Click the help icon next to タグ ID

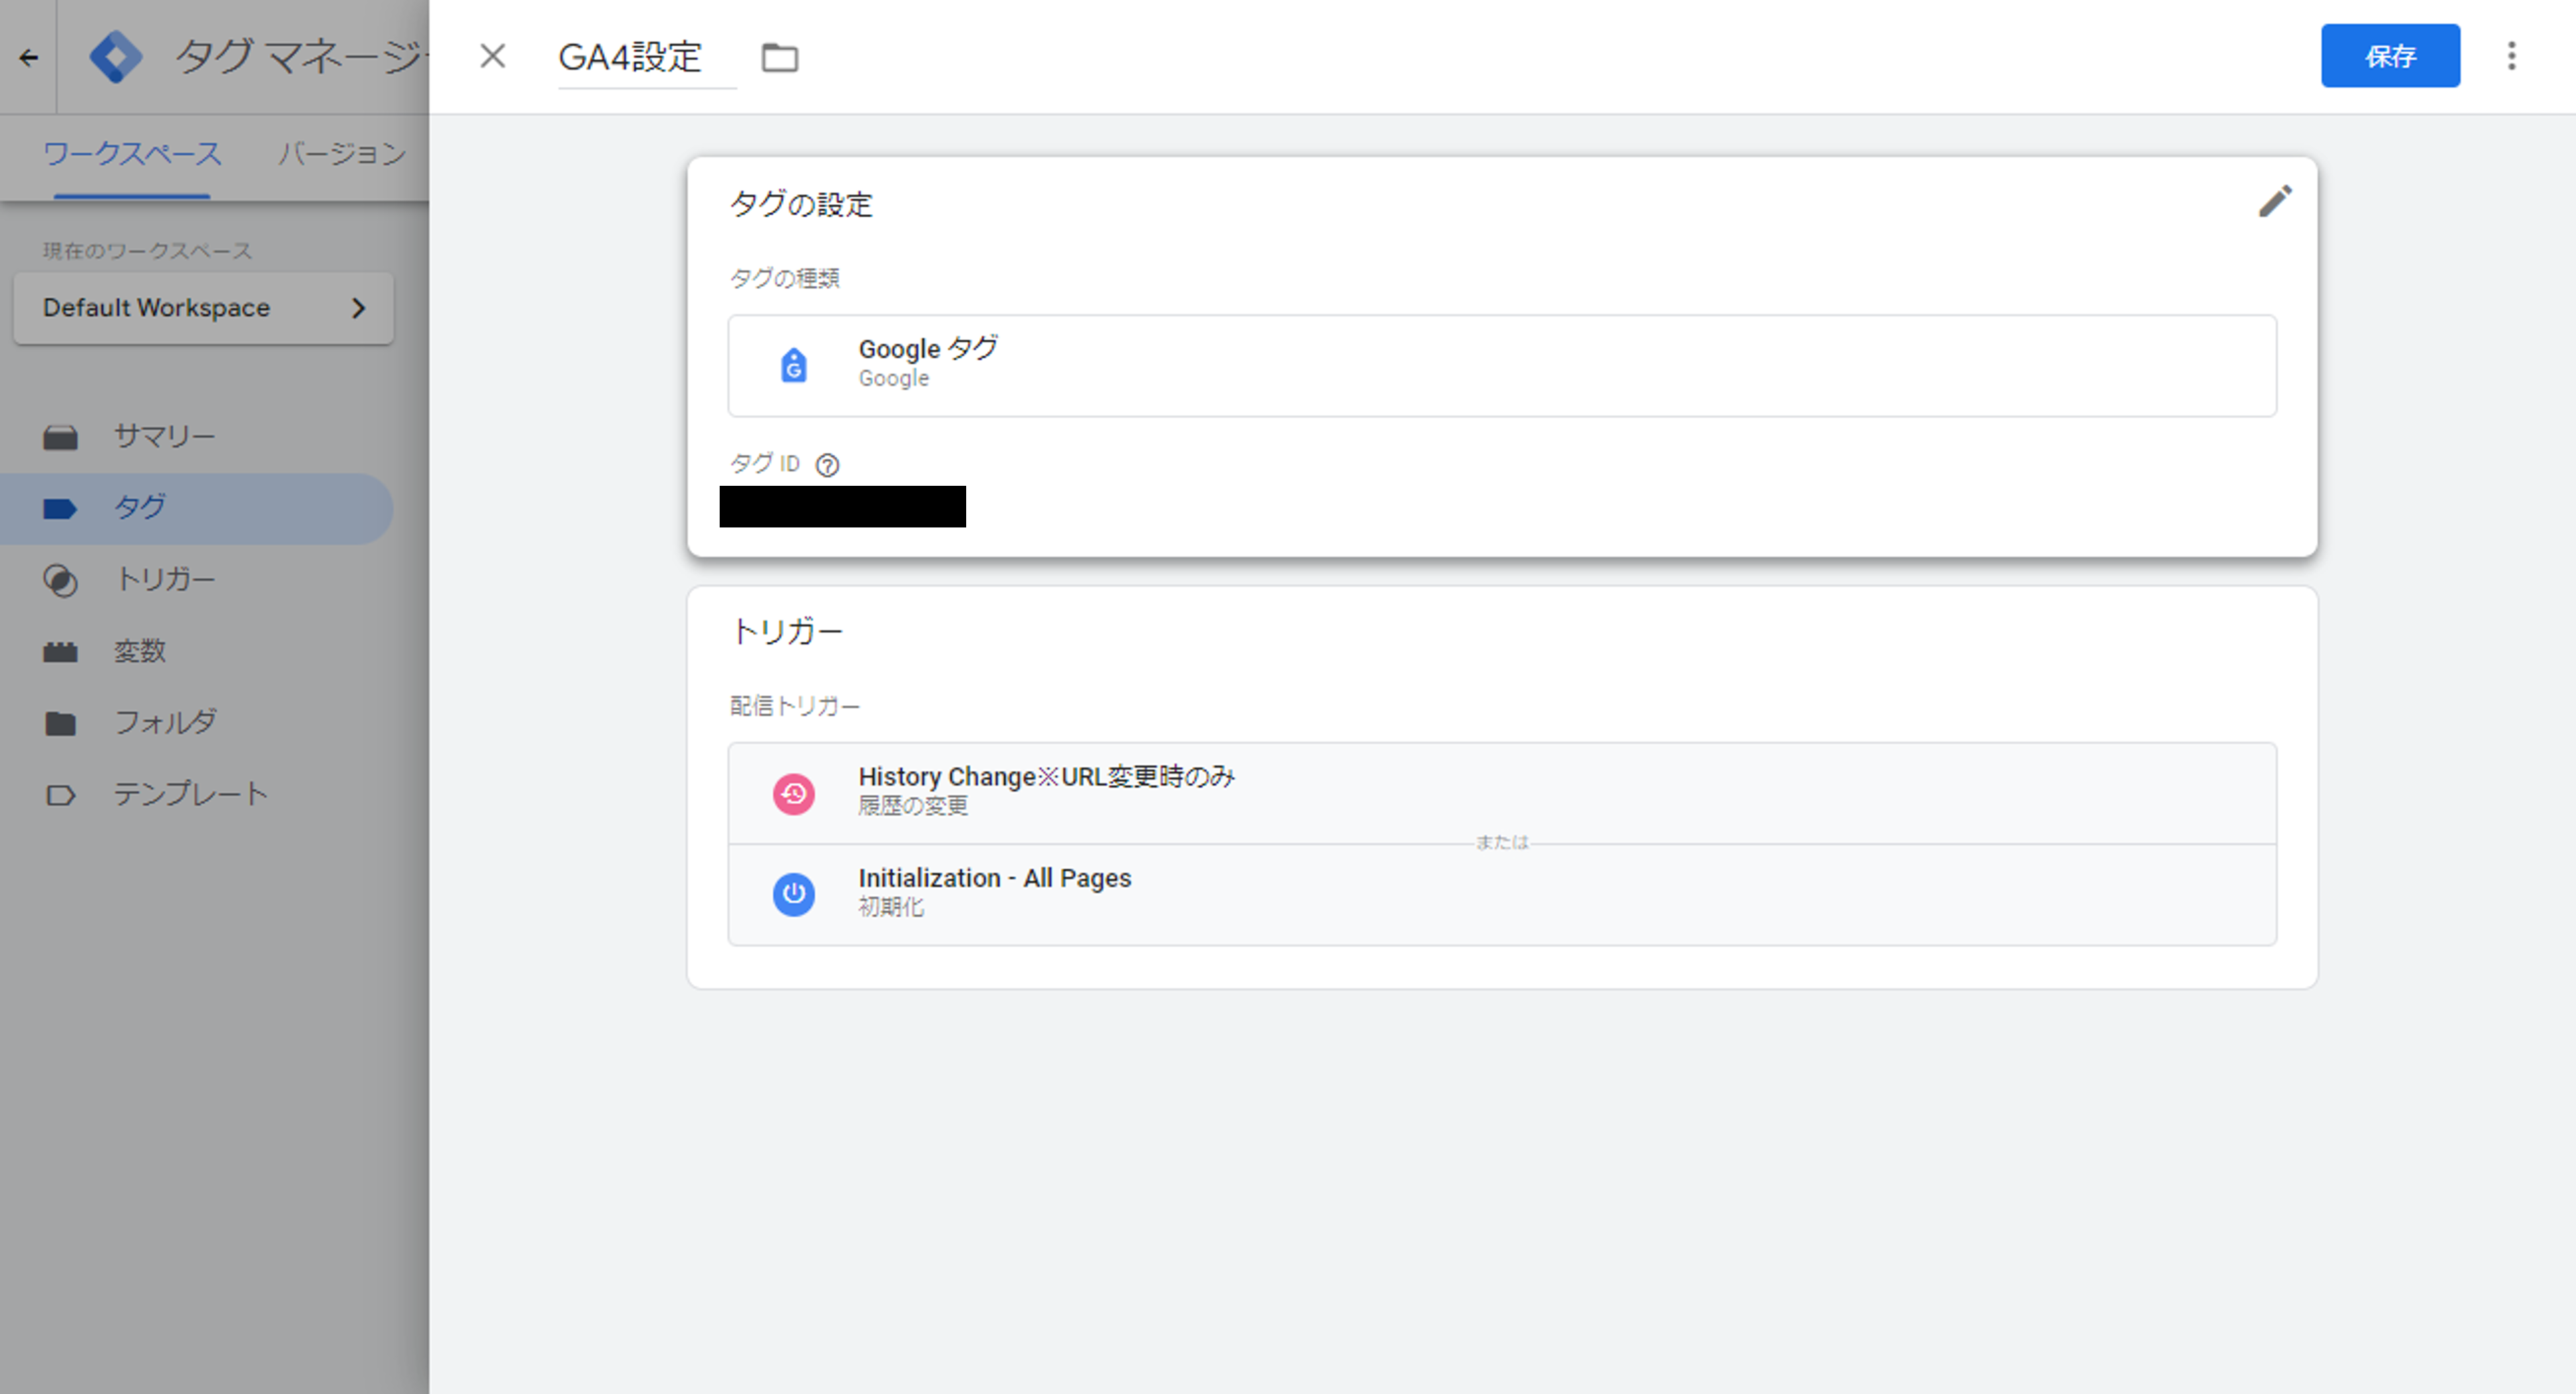[x=827, y=465]
